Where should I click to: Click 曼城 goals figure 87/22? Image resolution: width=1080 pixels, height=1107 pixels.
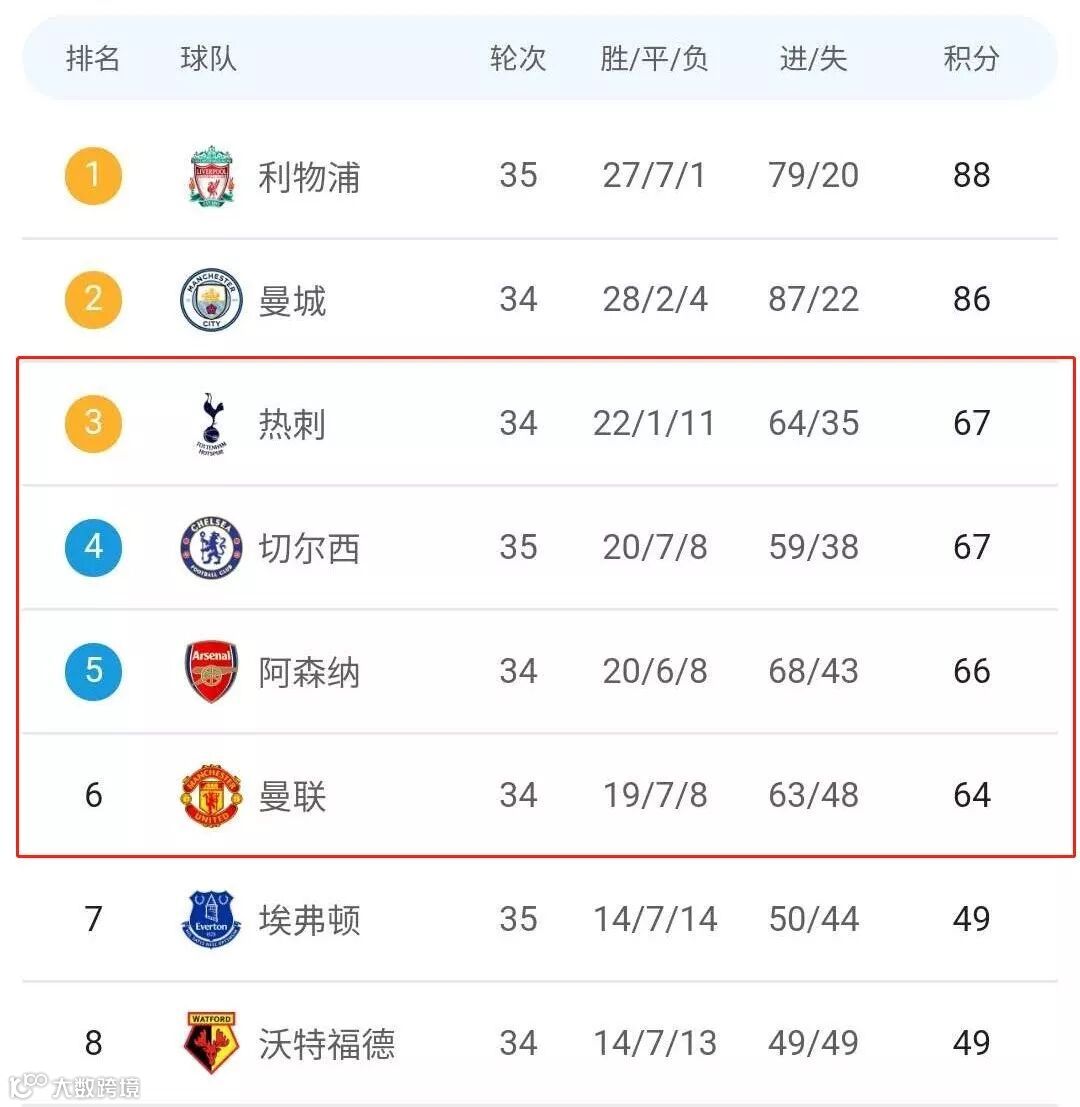click(x=813, y=299)
